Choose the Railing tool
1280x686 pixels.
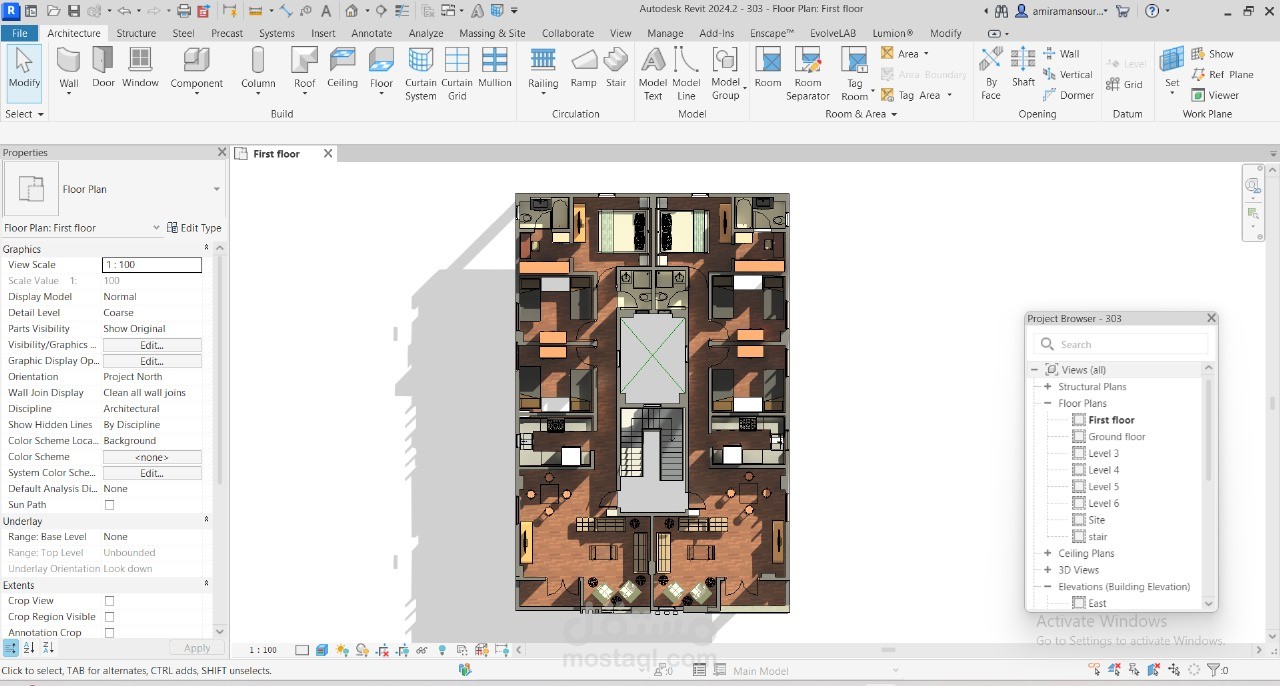pyautogui.click(x=543, y=70)
